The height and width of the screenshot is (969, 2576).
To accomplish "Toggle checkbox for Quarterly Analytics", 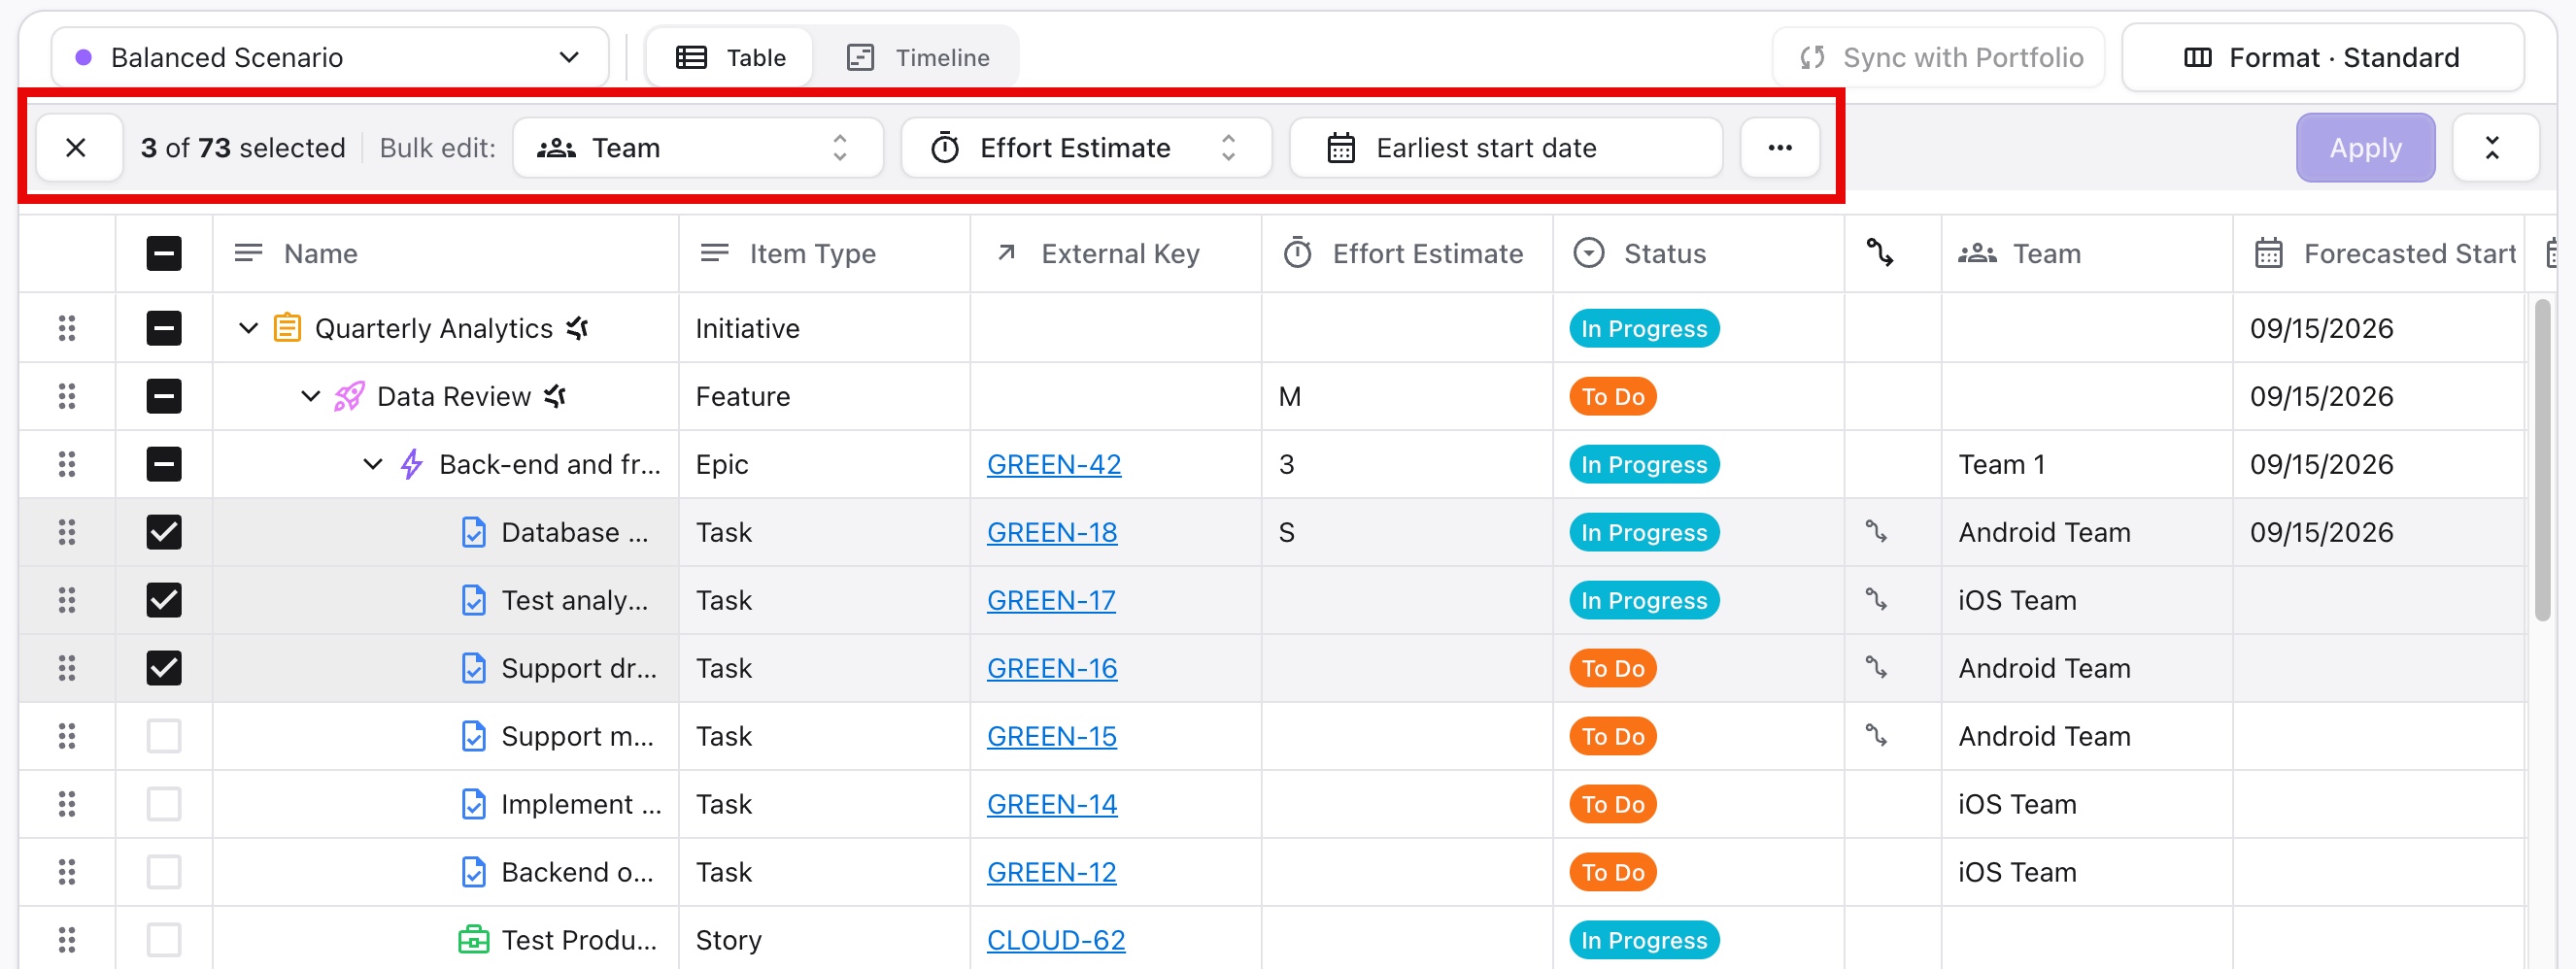I will pyautogui.click(x=164, y=328).
